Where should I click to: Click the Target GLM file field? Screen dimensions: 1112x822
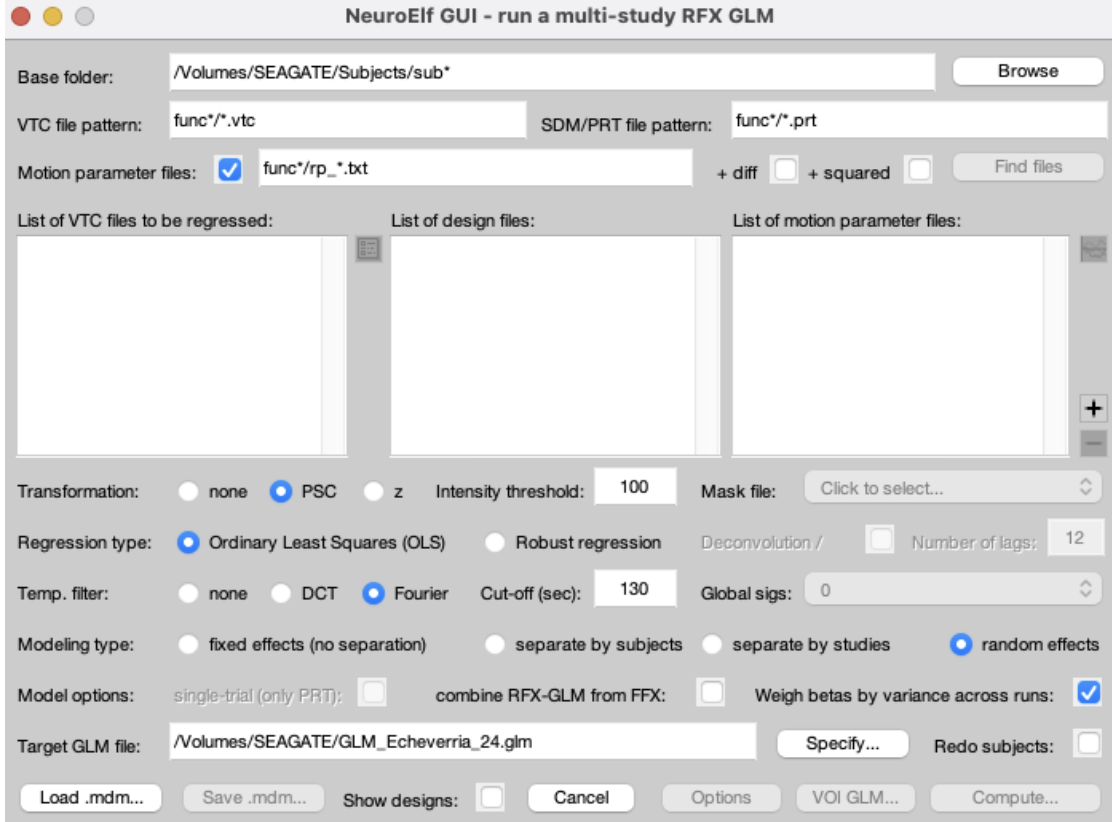click(x=462, y=742)
